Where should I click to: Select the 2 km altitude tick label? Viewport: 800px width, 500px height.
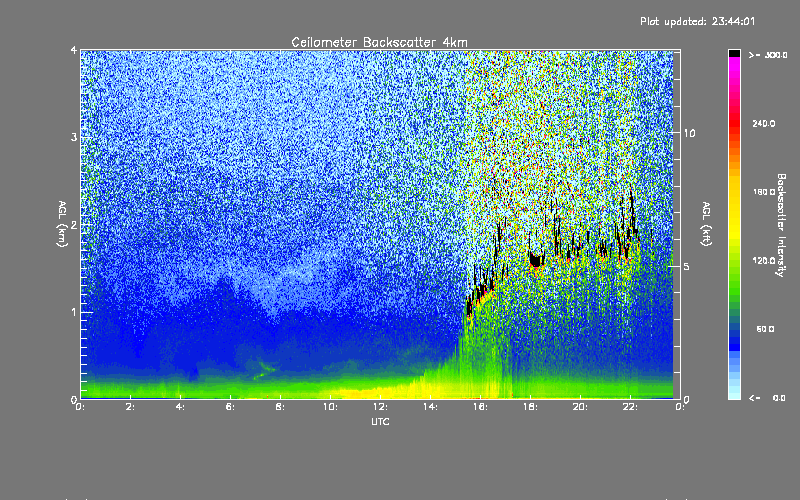click(x=74, y=224)
